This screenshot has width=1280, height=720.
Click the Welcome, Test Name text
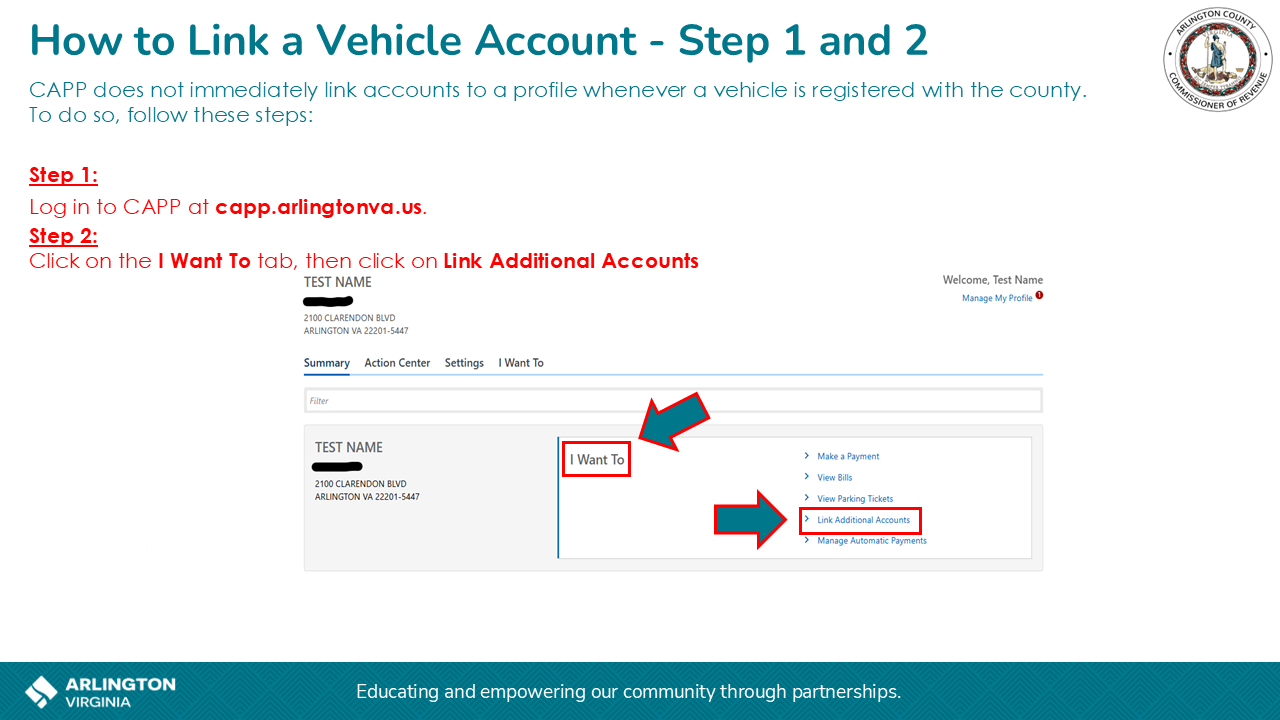992,280
